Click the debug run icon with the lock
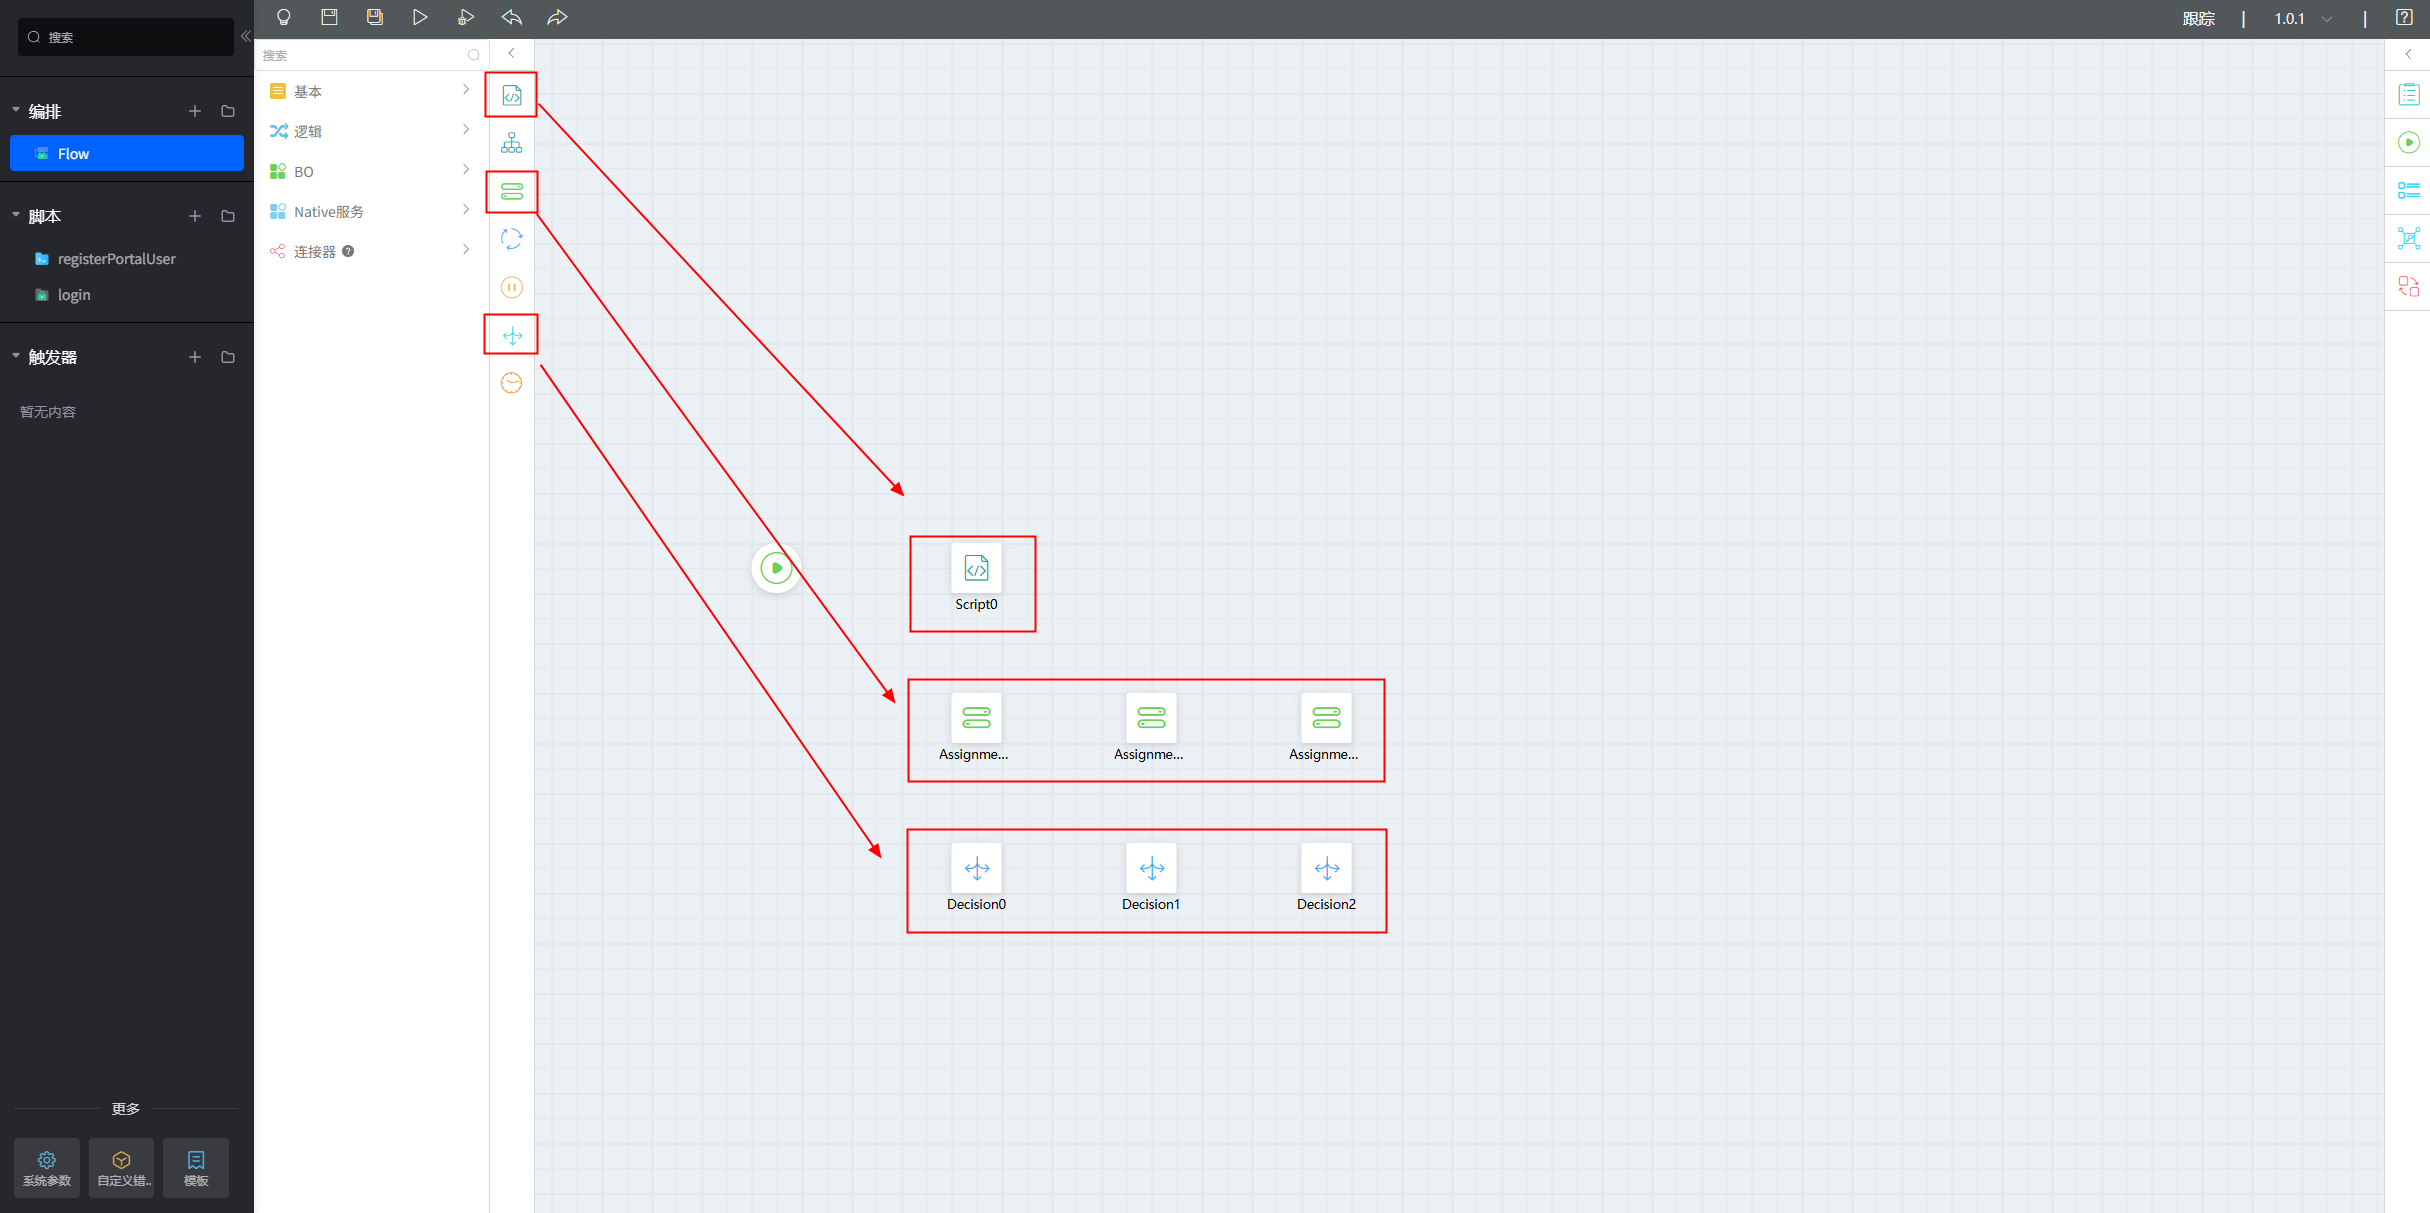The image size is (2430, 1213). point(465,17)
